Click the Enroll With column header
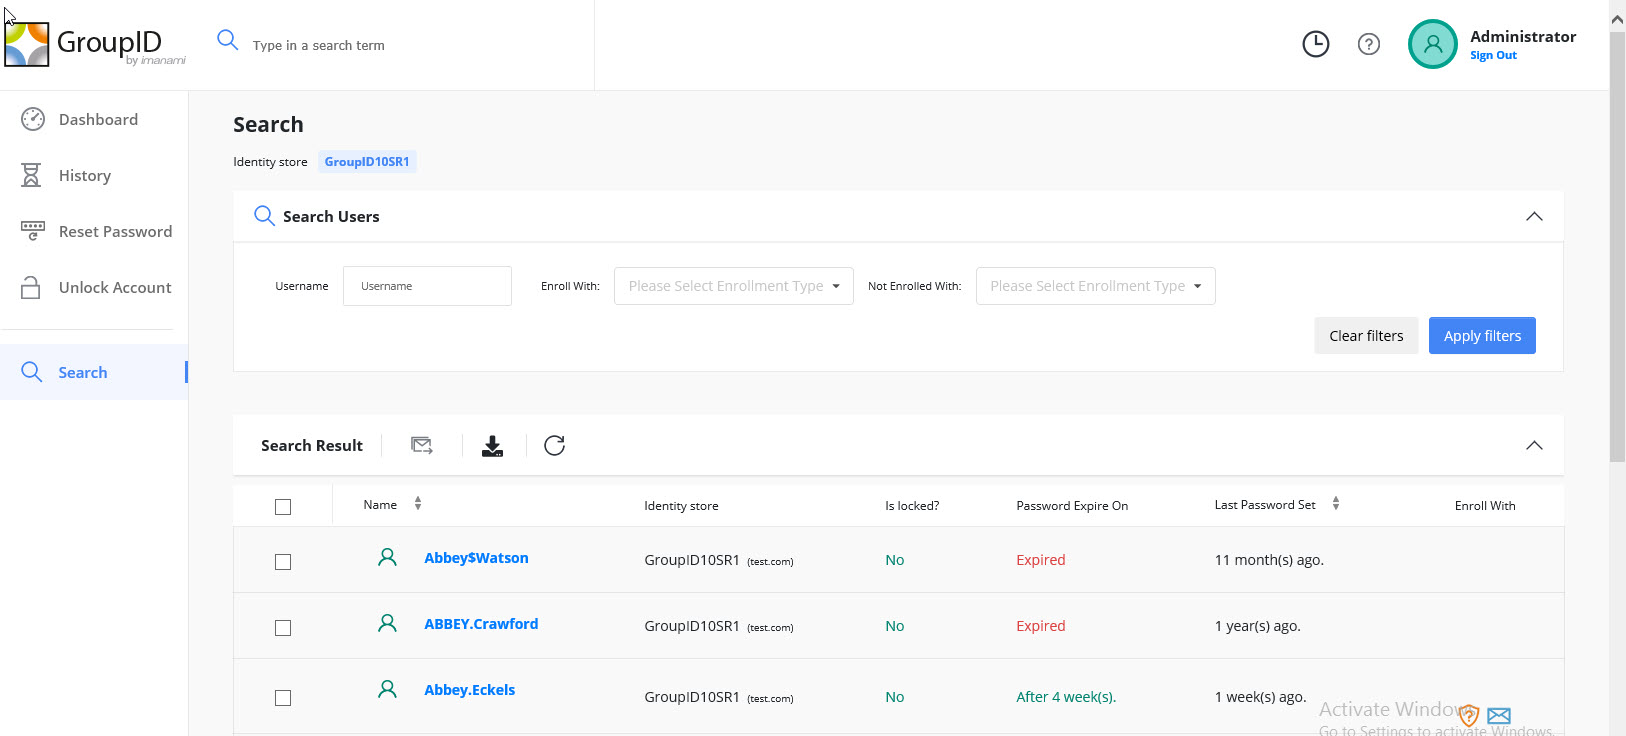The width and height of the screenshot is (1626, 736). 1485,506
